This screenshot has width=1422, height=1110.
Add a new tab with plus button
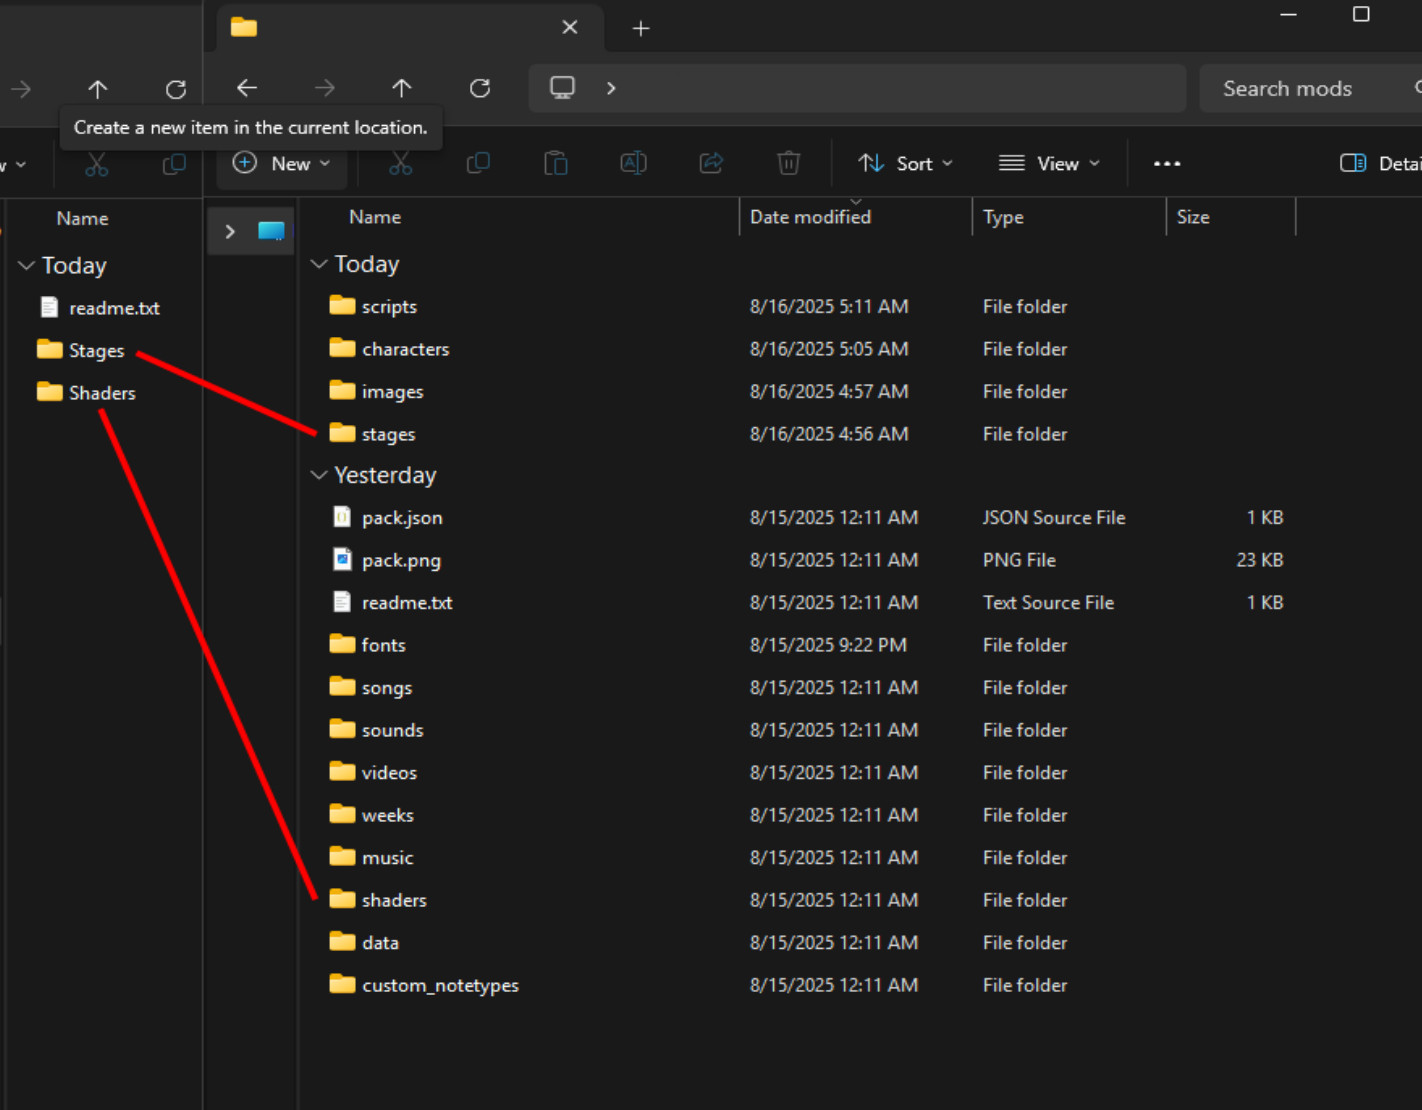pyautogui.click(x=641, y=28)
